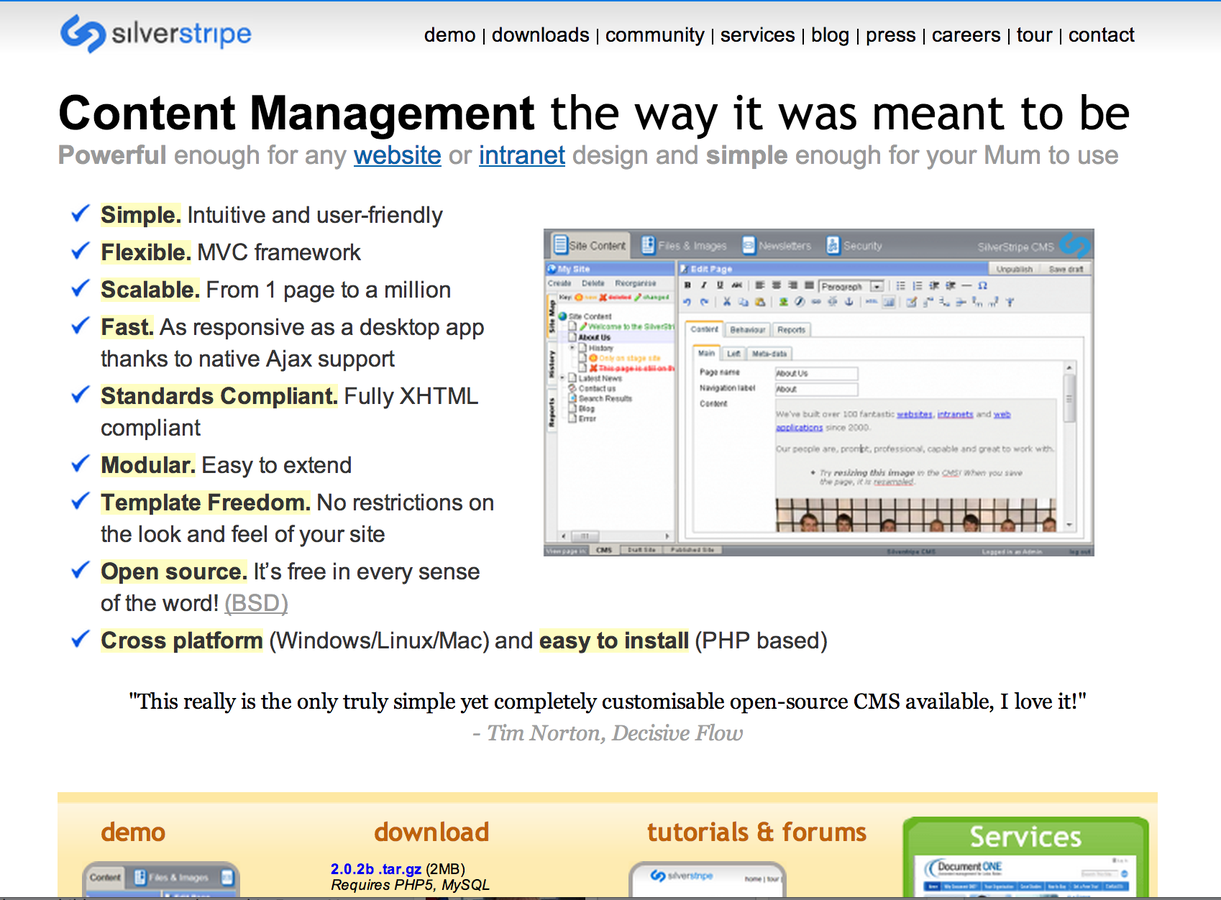The width and height of the screenshot is (1221, 900).
Task: Insert bulleted list in CMS editor
Action: click(x=901, y=285)
